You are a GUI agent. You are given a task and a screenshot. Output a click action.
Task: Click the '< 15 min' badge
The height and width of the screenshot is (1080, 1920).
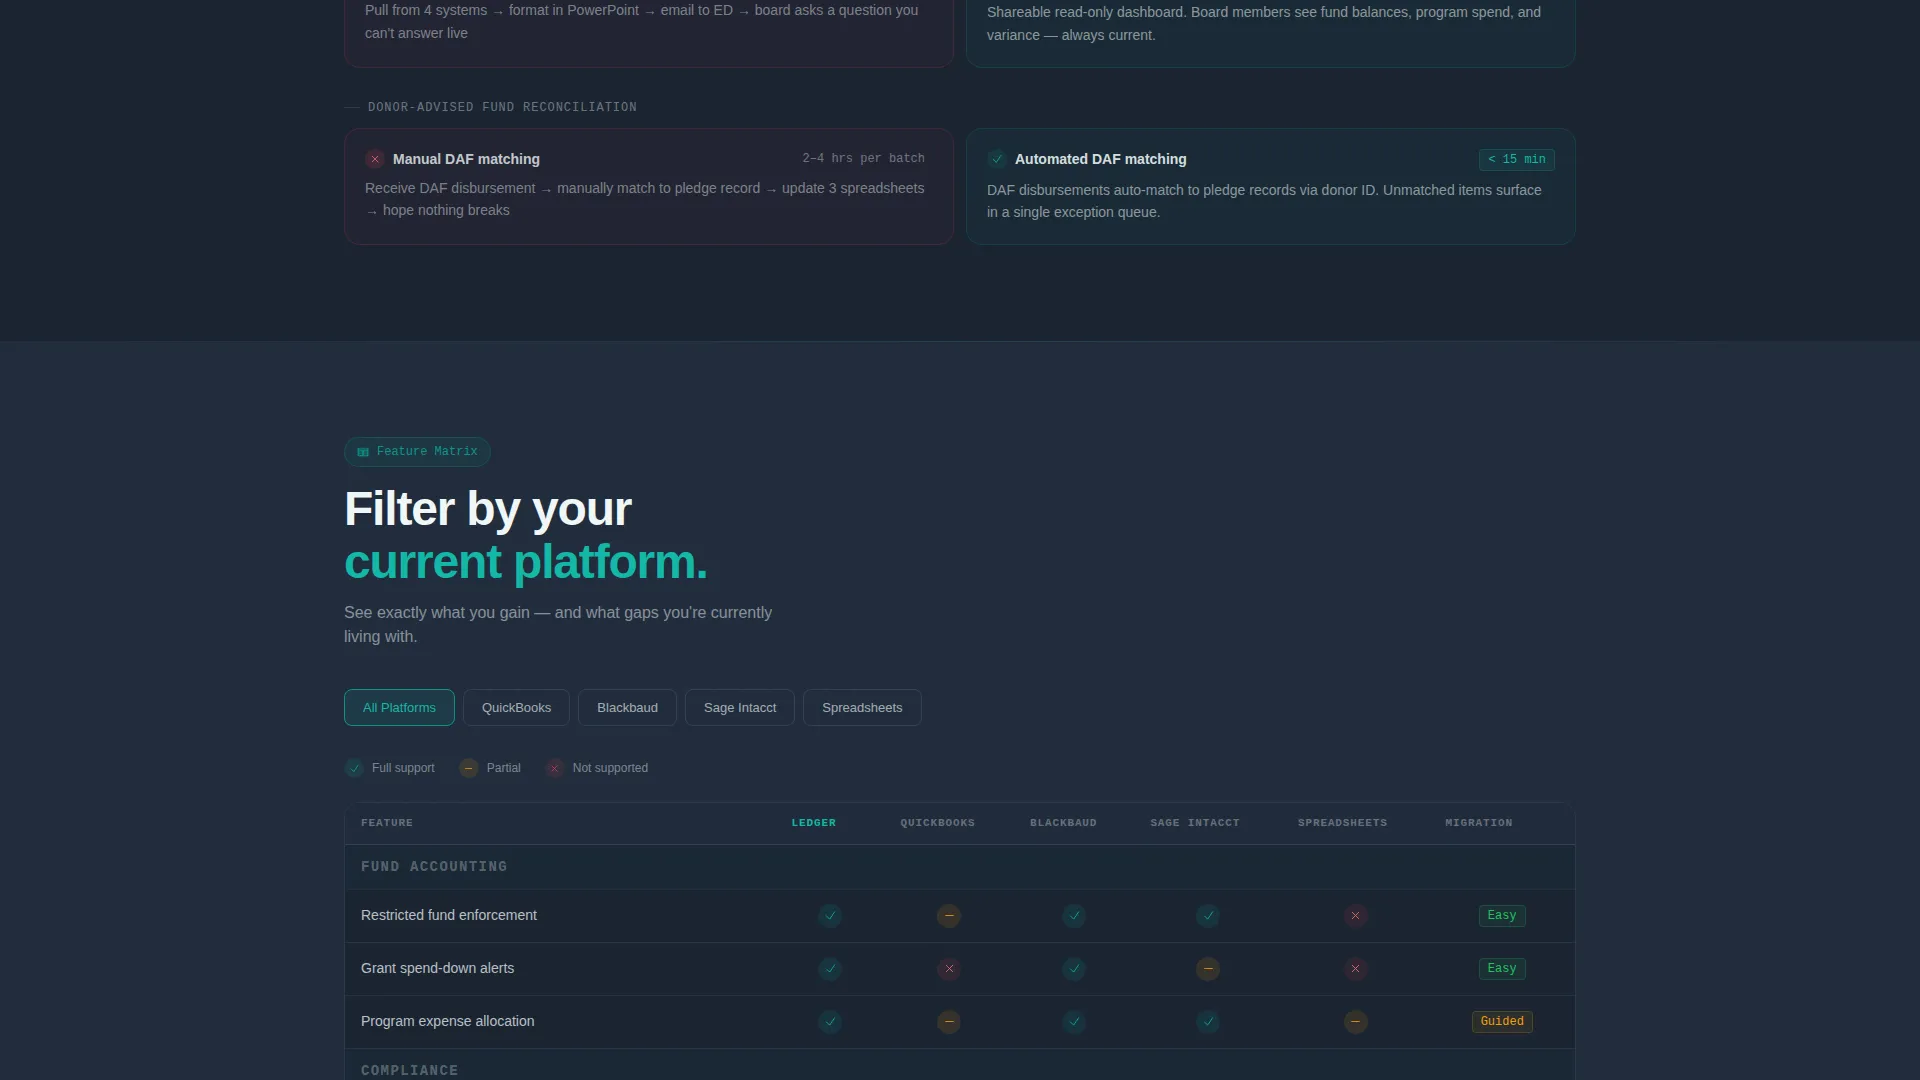[1516, 159]
